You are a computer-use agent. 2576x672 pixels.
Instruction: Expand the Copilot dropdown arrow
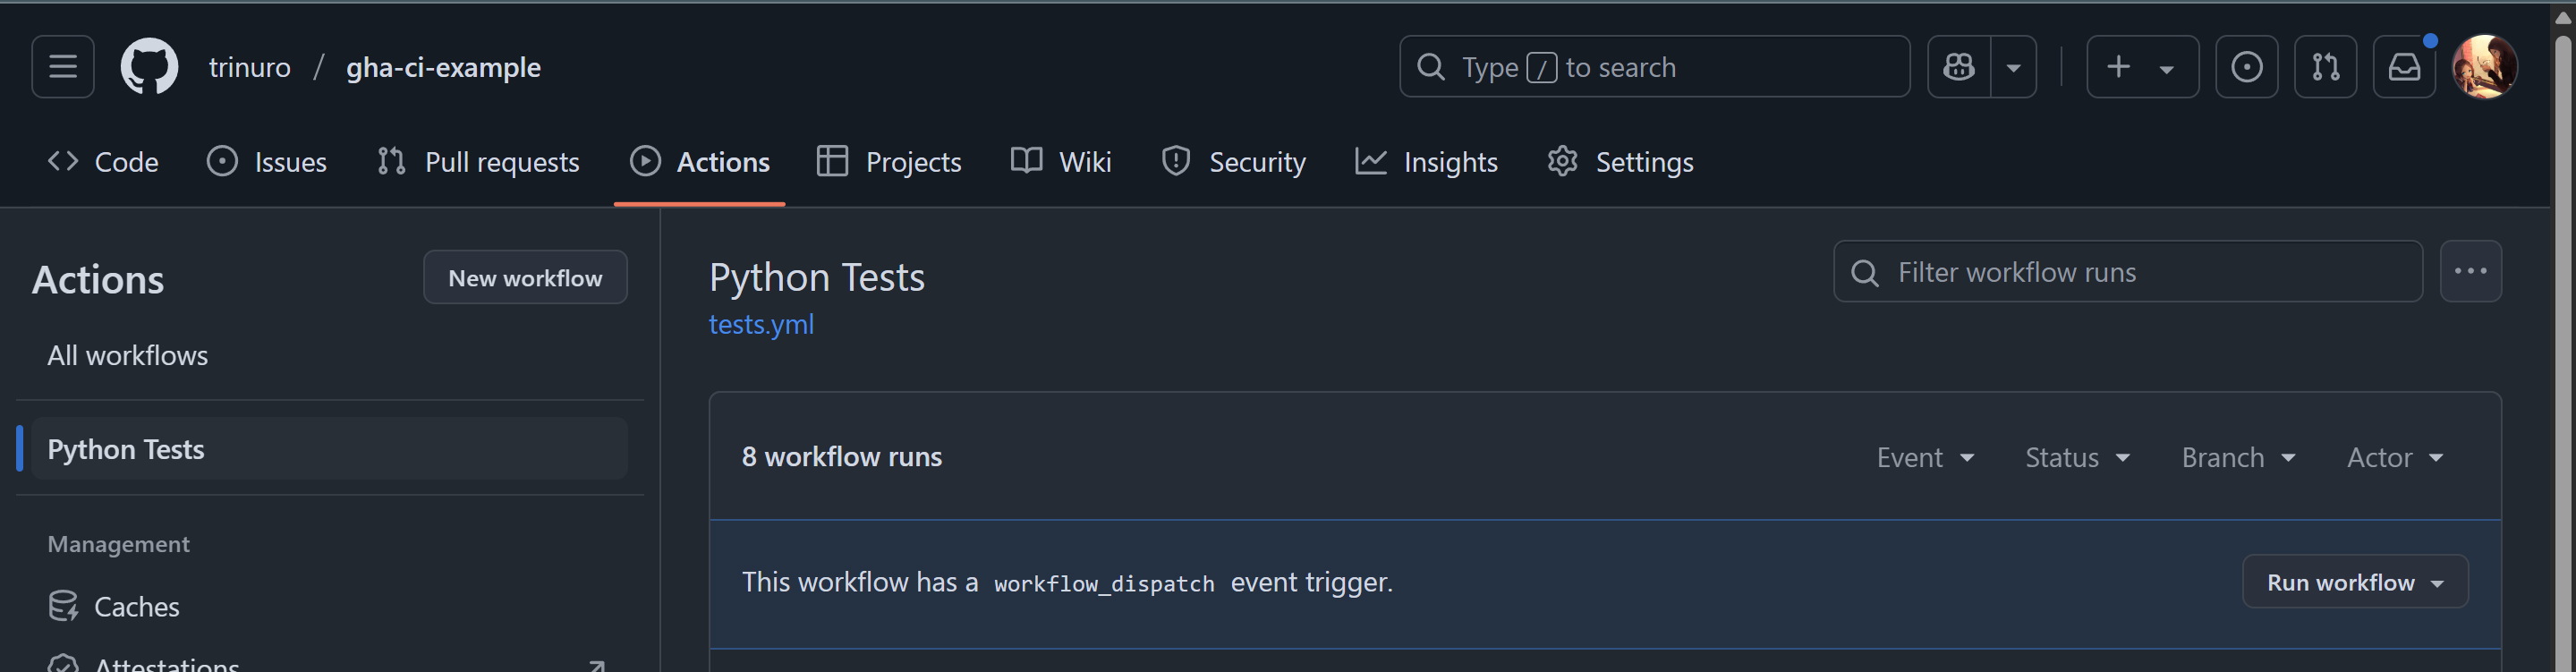(x=2013, y=67)
